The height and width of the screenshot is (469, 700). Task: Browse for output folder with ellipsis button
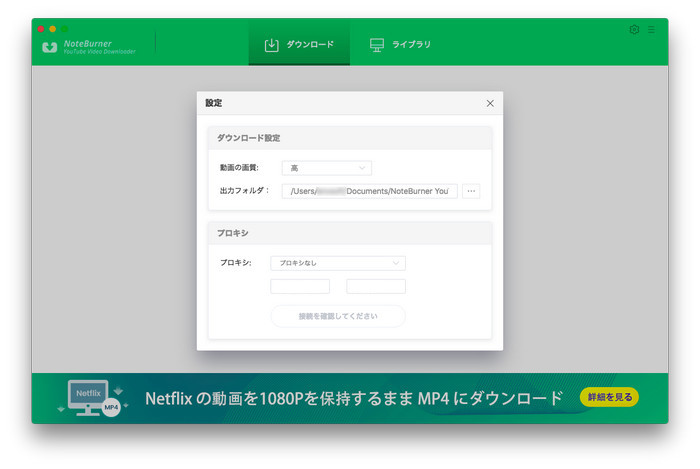[471, 191]
